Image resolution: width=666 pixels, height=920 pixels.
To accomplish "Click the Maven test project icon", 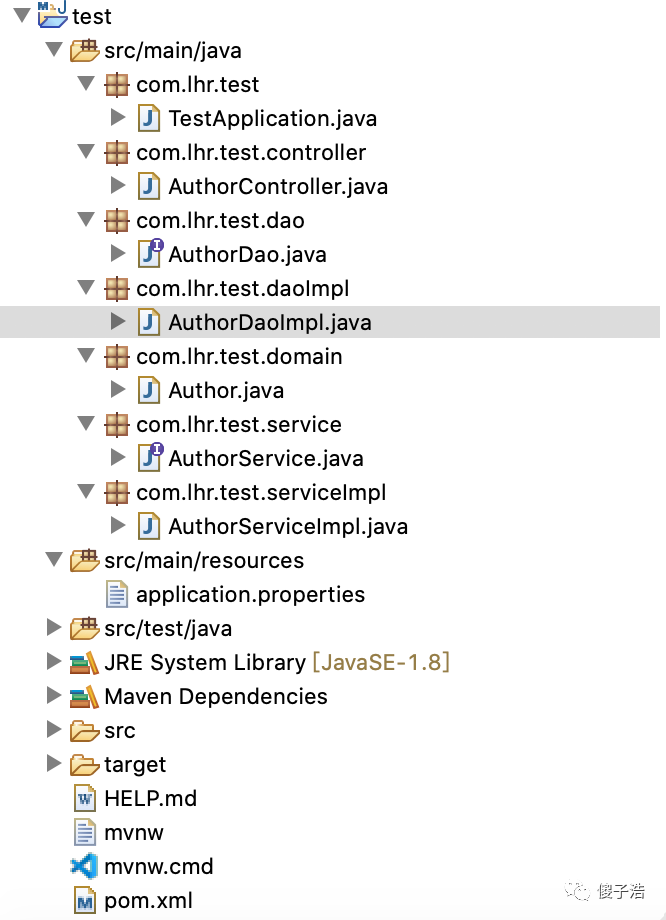I will (52, 14).
